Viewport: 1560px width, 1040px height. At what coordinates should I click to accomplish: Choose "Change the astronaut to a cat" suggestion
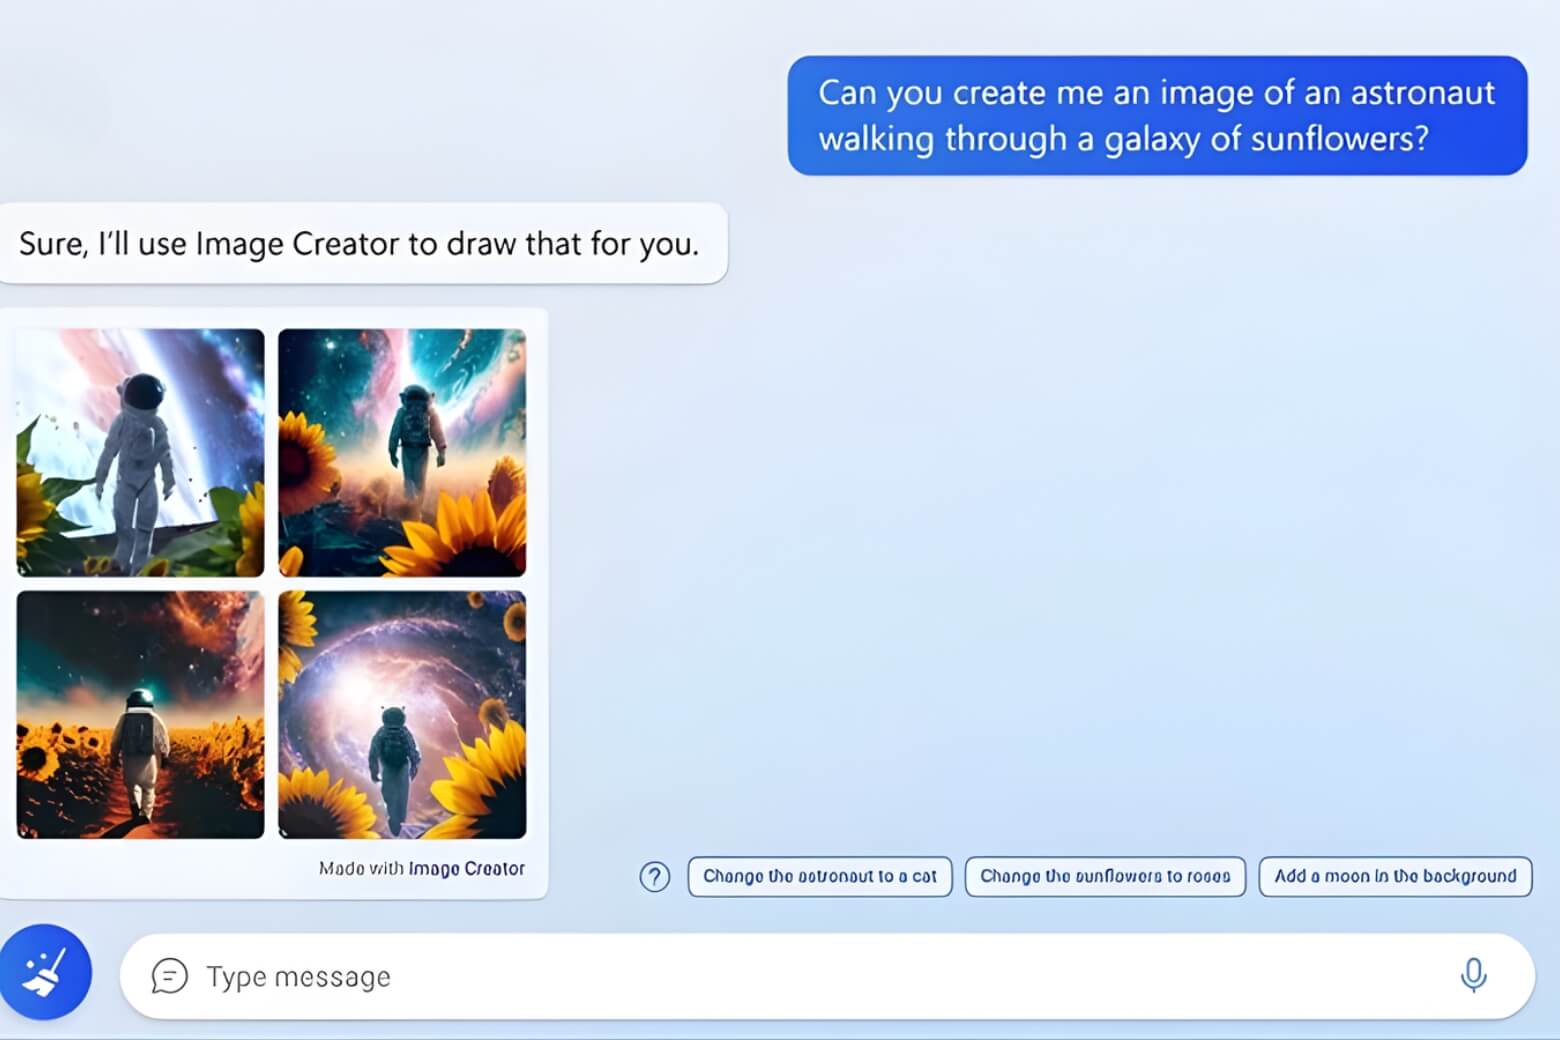pyautogui.click(x=819, y=877)
